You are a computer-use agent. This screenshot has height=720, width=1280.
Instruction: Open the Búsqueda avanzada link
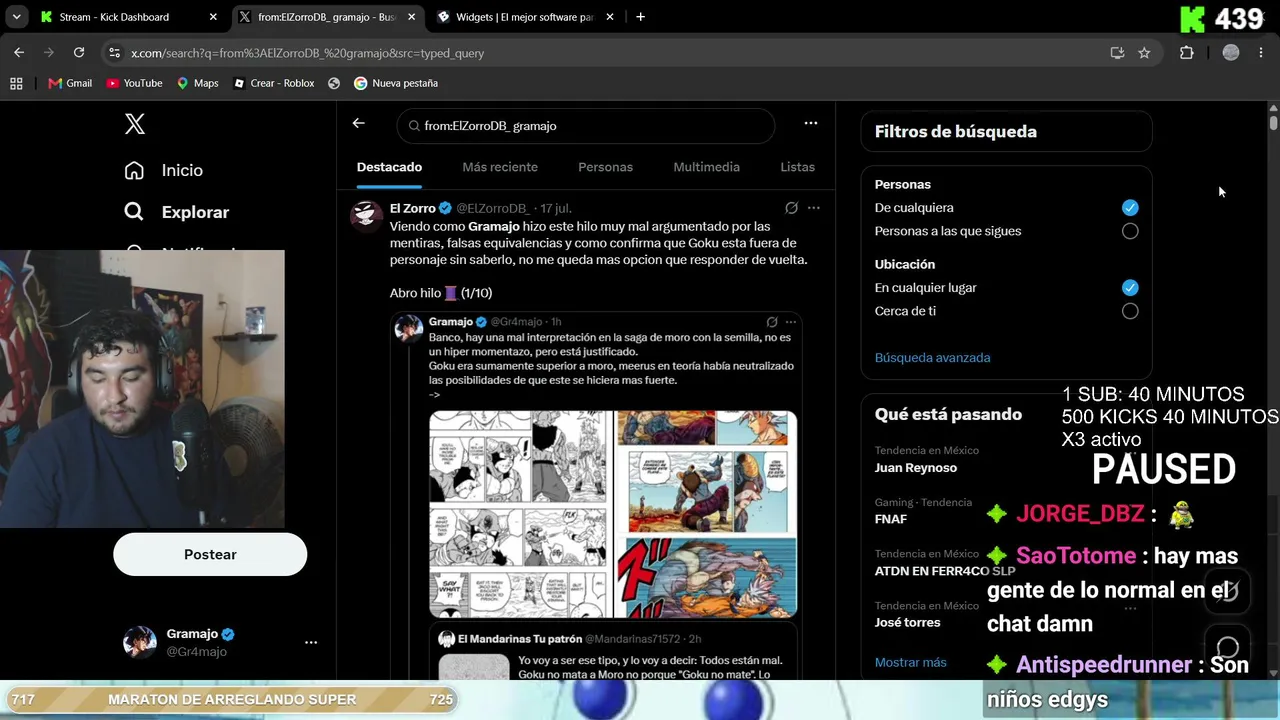[932, 357]
